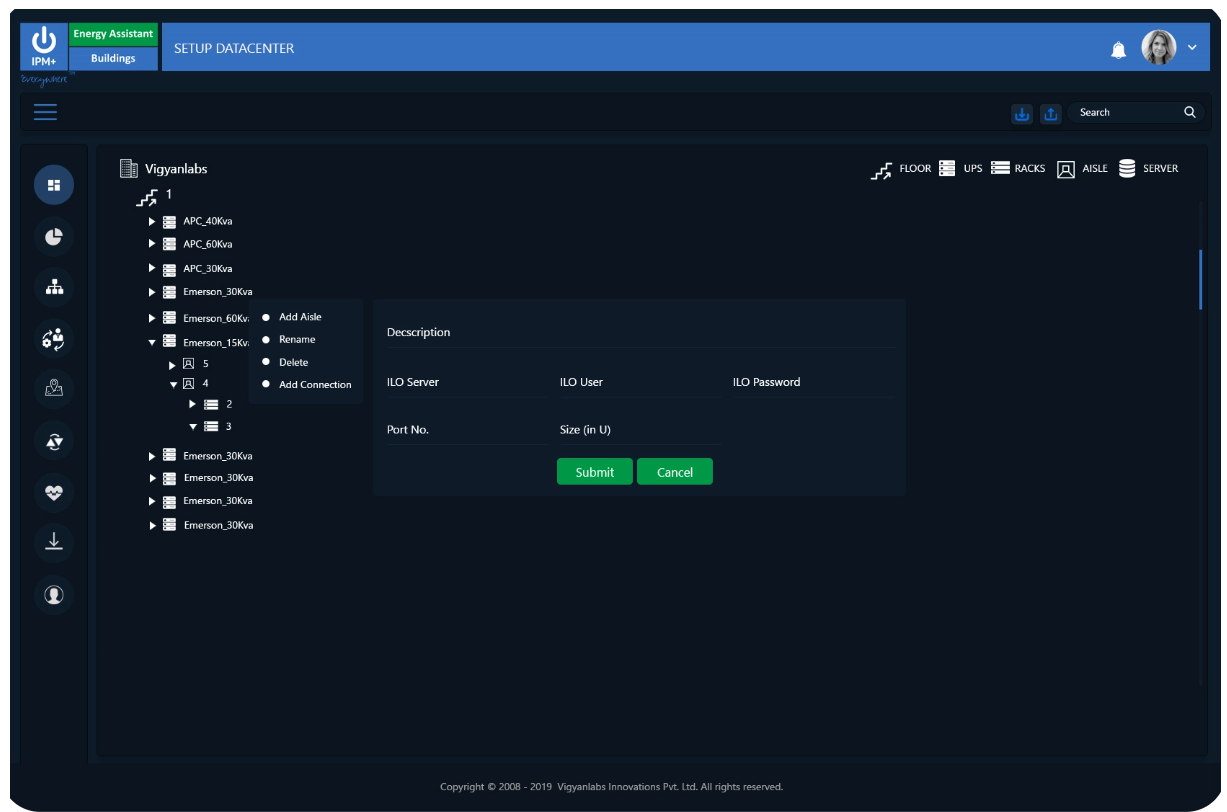
Task: Collapse rack 3 arrow
Action: pos(193,426)
